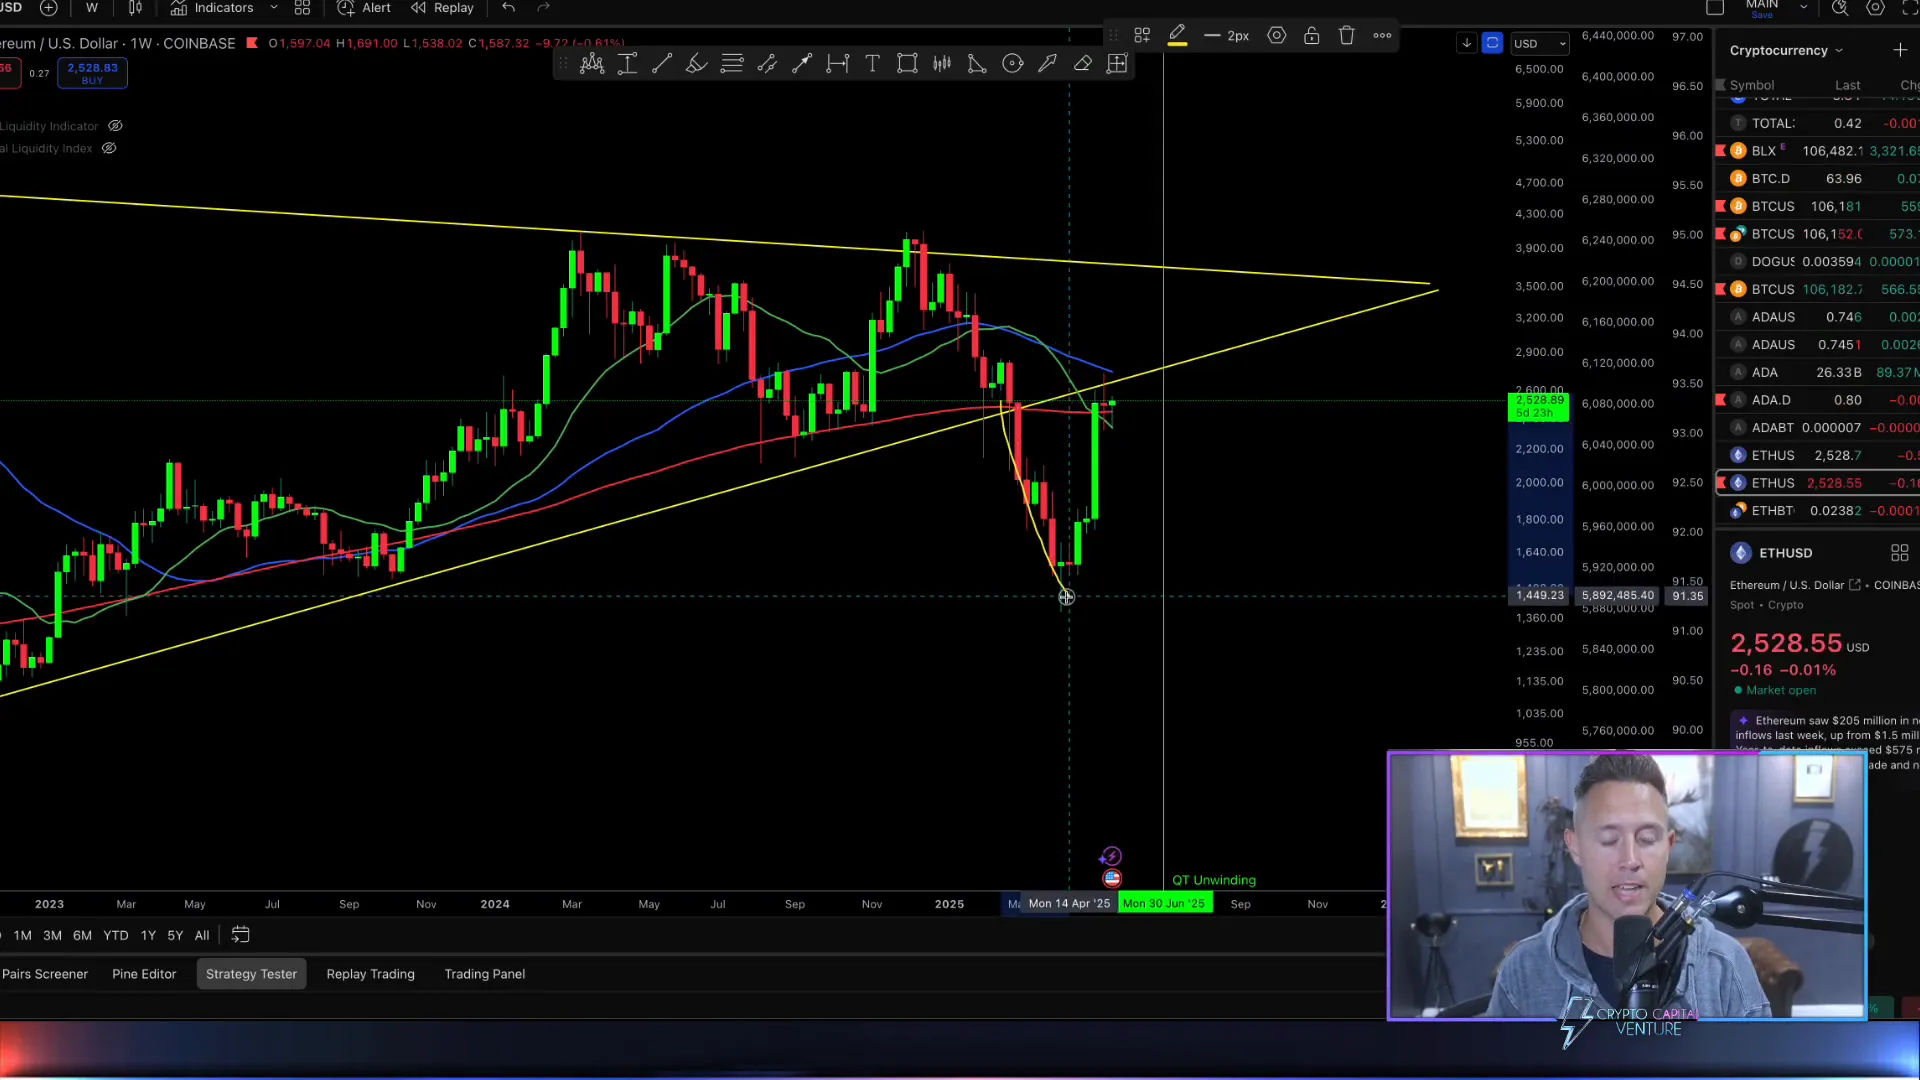Image resolution: width=1920 pixels, height=1080 pixels.
Task: Select the parallel channel tool
Action: [x=767, y=64]
